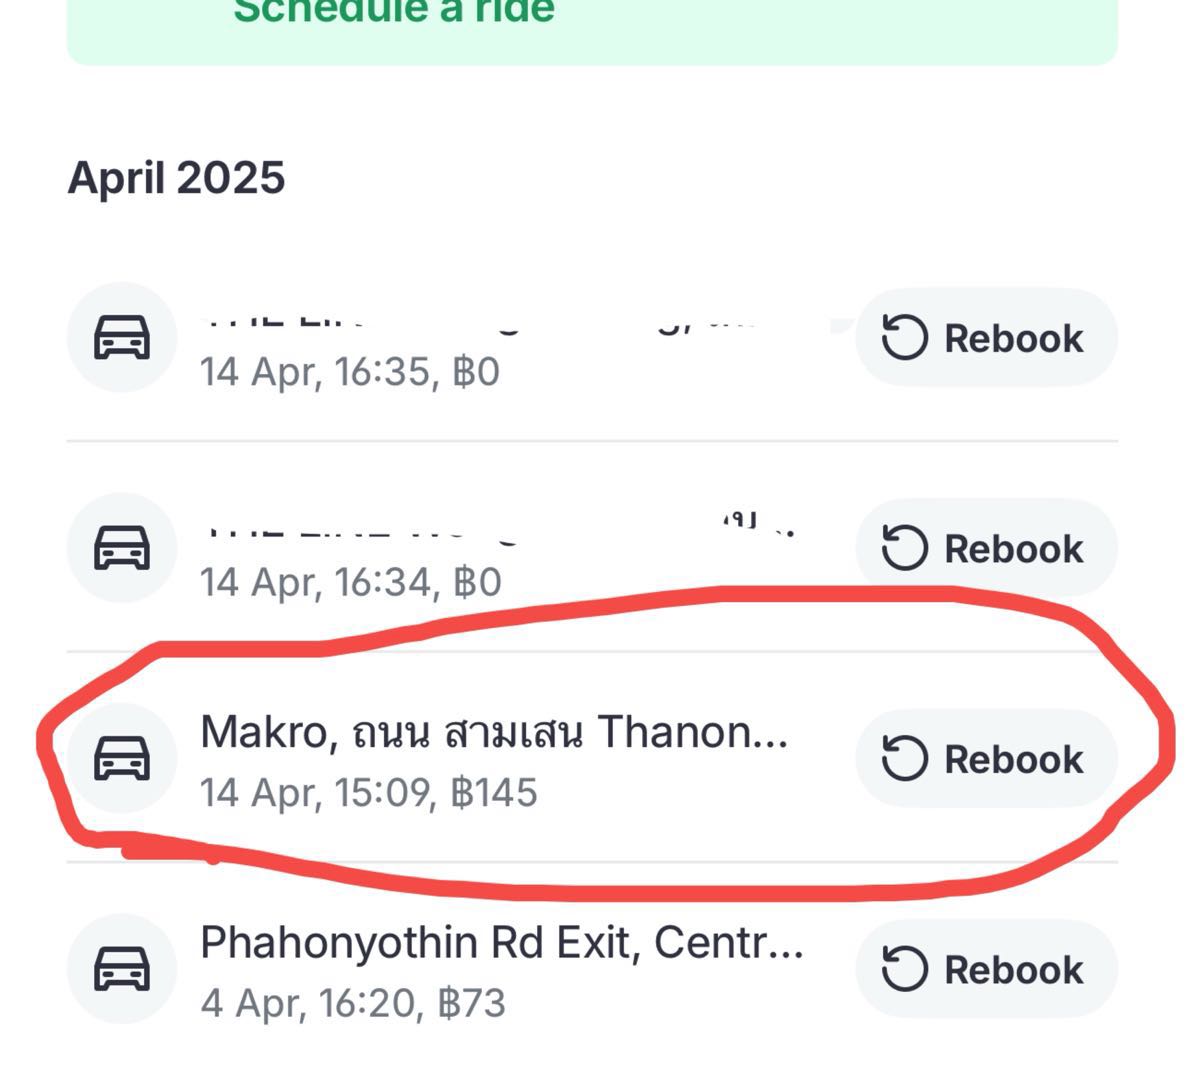The width and height of the screenshot is (1185, 1080).
Task: Tap the car icon beside Makro ride
Action: (x=122, y=758)
